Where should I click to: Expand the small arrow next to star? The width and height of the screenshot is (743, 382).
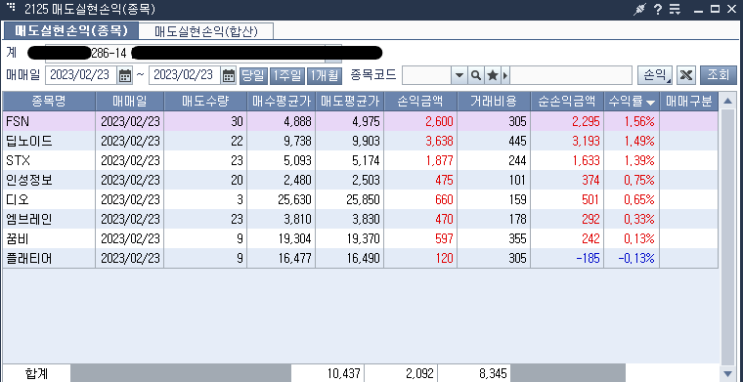(505, 75)
